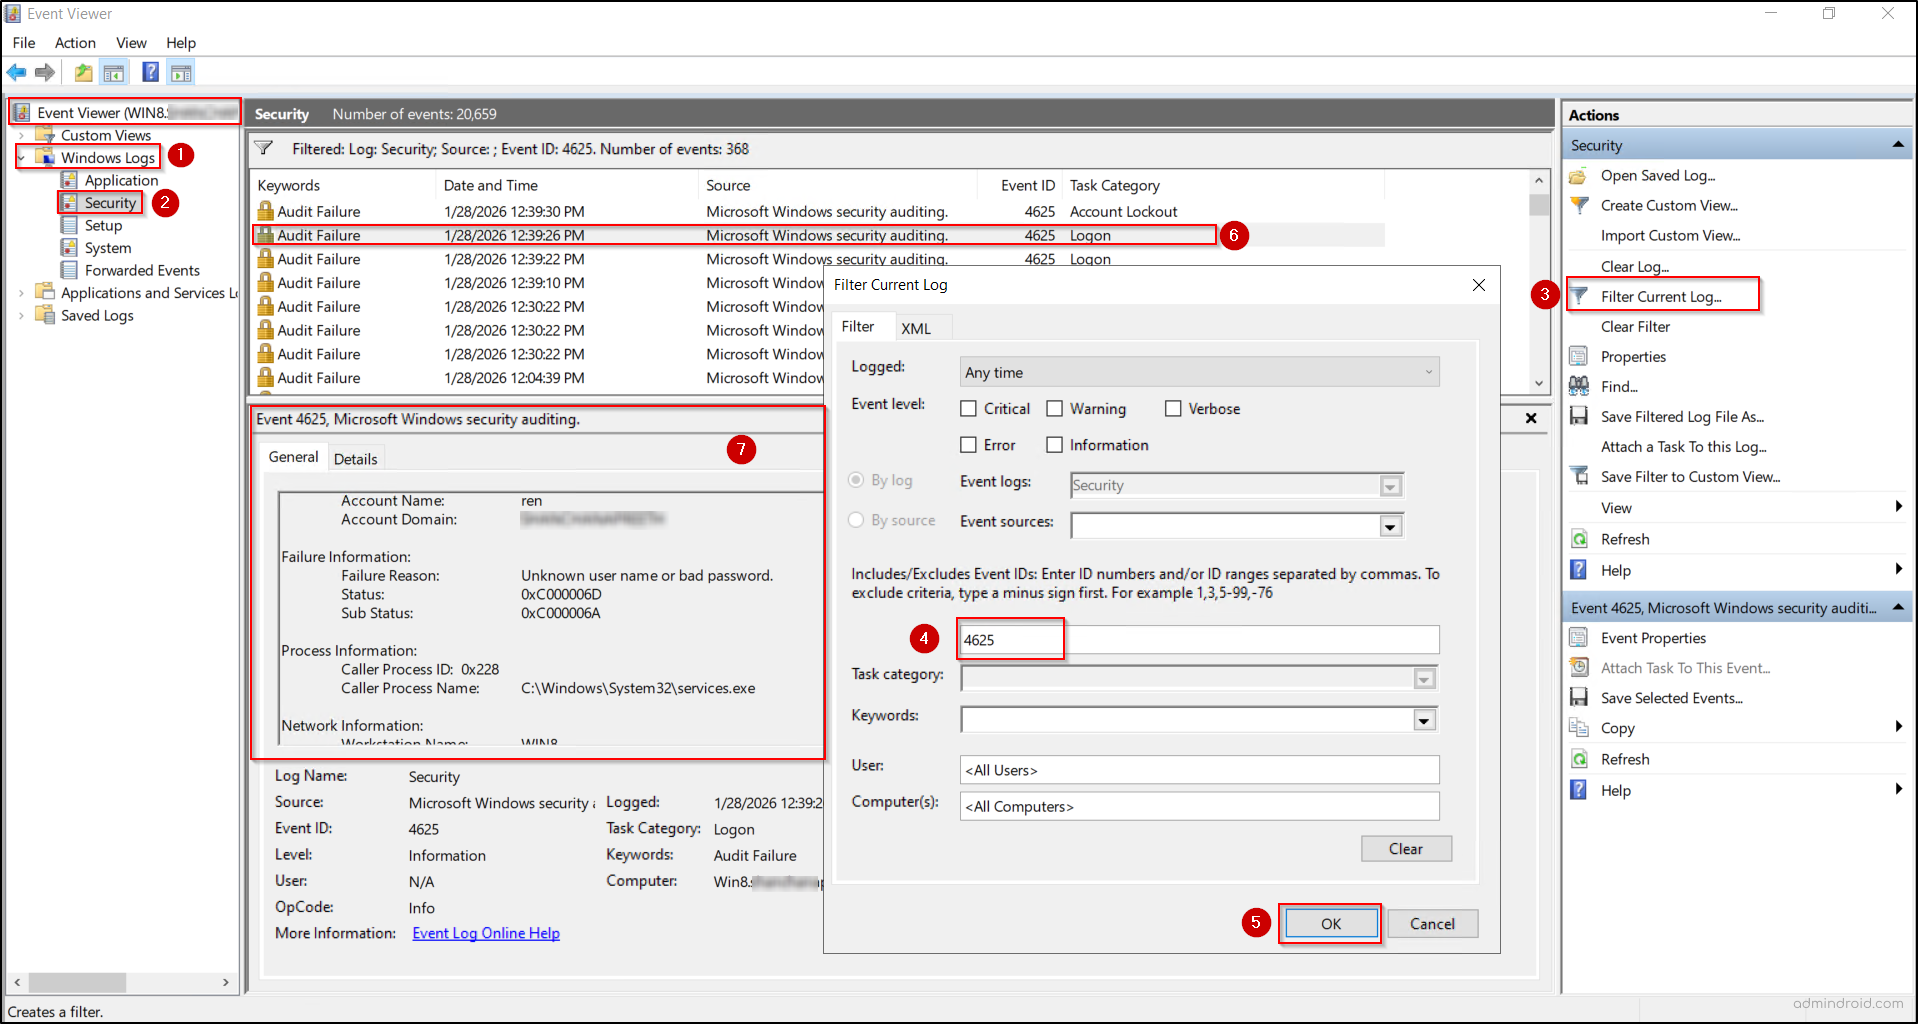The width and height of the screenshot is (1918, 1024).
Task: Open Find using the binoculars icon
Action: pos(1578,386)
